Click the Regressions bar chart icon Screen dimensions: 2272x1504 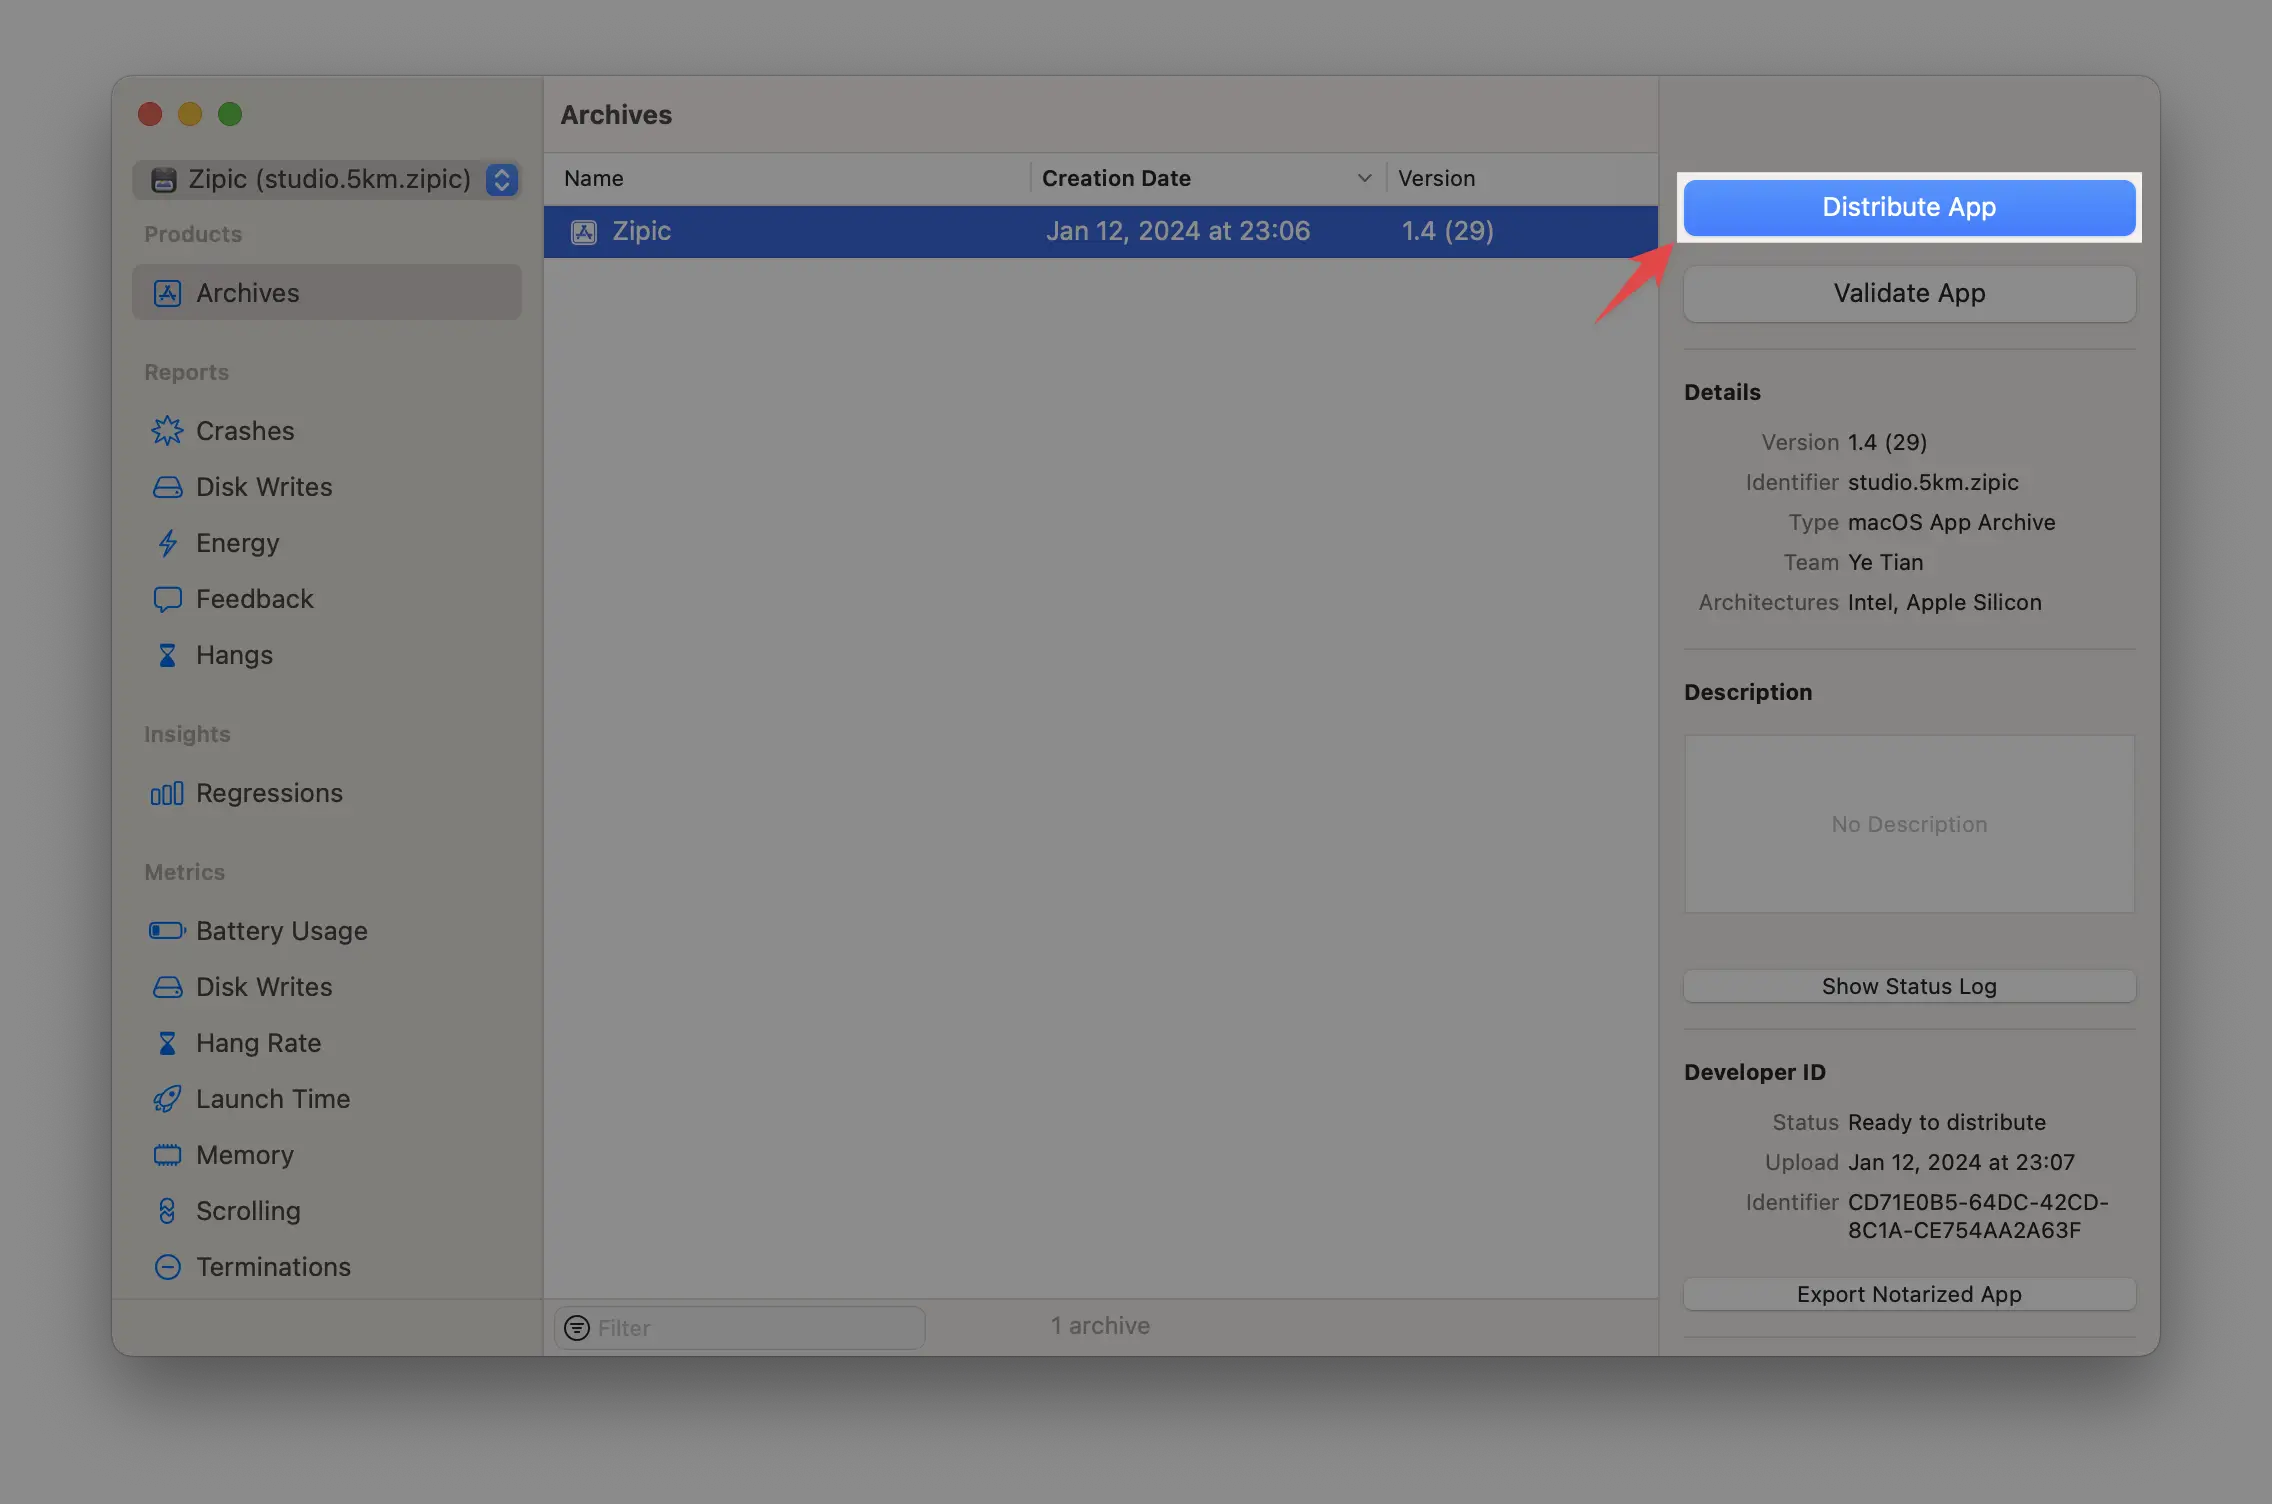pos(167,793)
